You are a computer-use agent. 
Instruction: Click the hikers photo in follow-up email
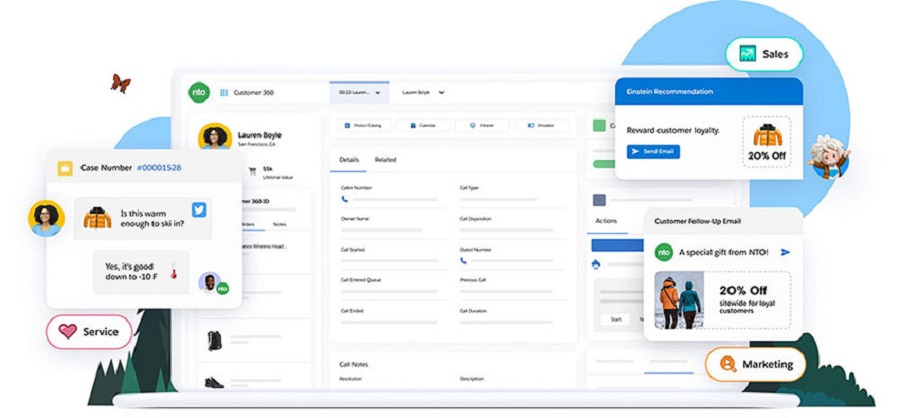point(680,301)
